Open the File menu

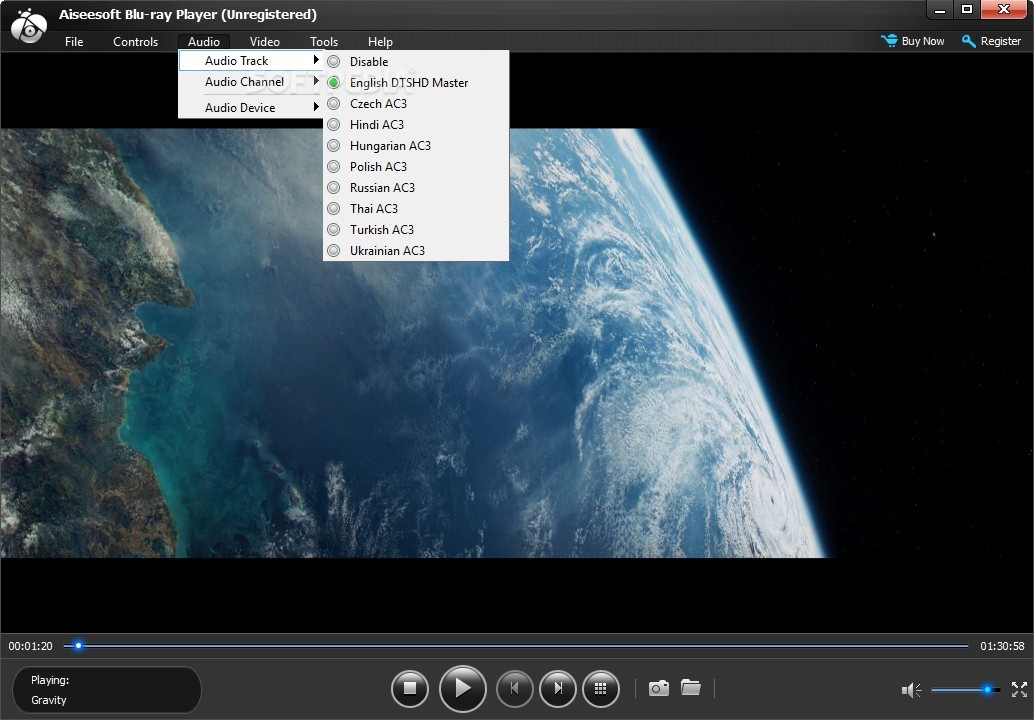point(74,42)
